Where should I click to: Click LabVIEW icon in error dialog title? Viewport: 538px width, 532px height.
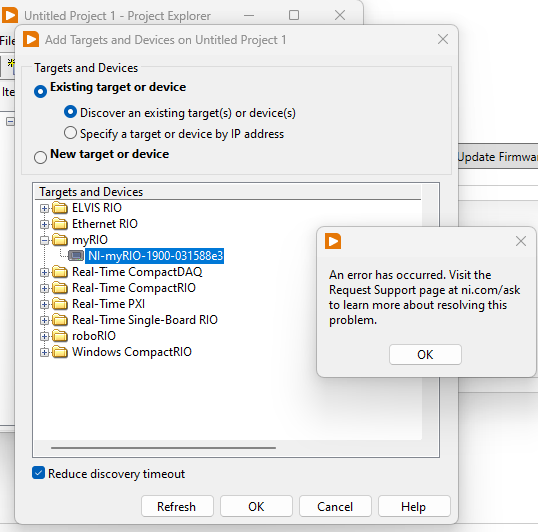tap(333, 241)
